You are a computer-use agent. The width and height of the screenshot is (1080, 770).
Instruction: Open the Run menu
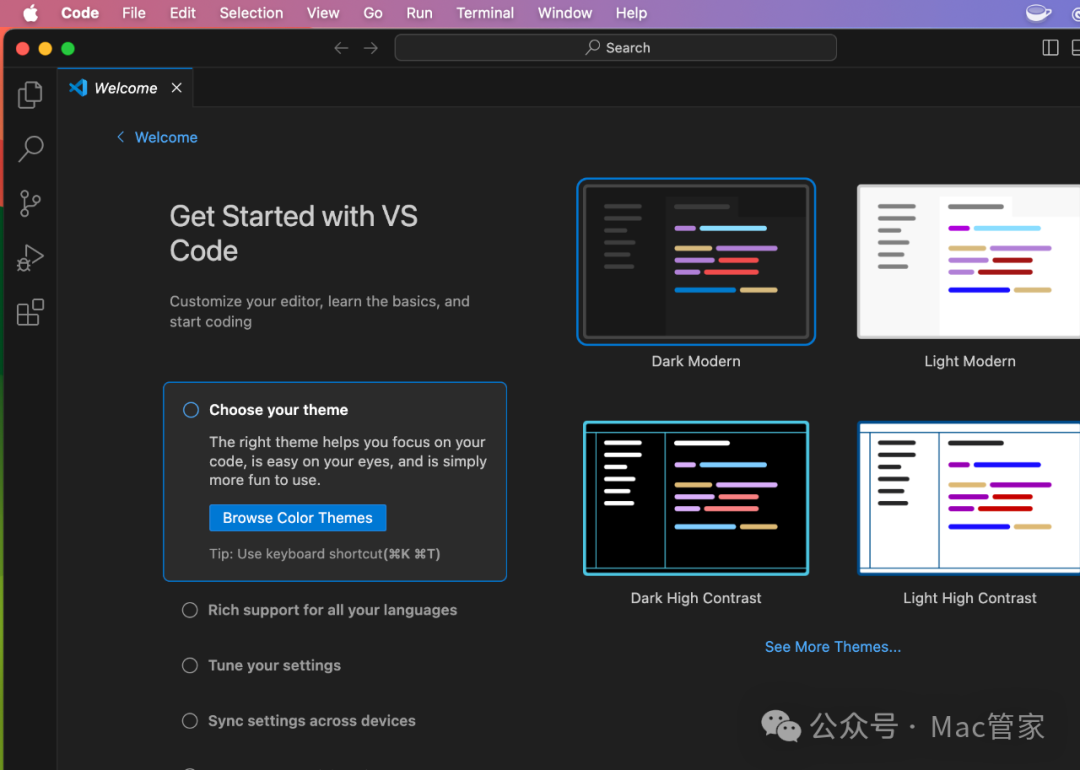(419, 13)
